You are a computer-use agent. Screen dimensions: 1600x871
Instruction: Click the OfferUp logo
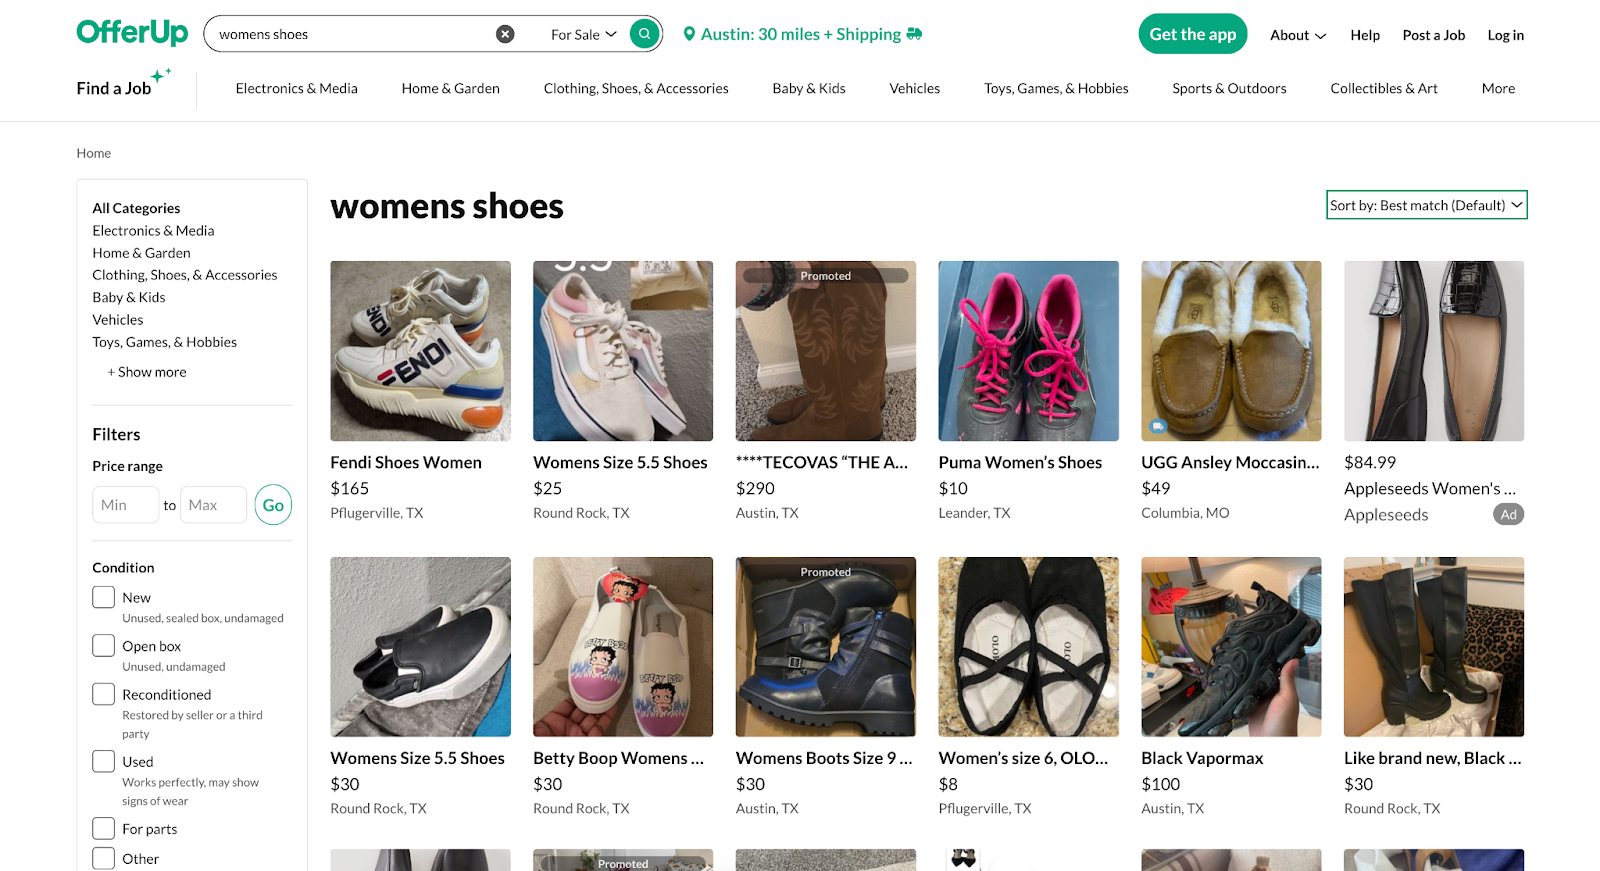pyautogui.click(x=132, y=33)
